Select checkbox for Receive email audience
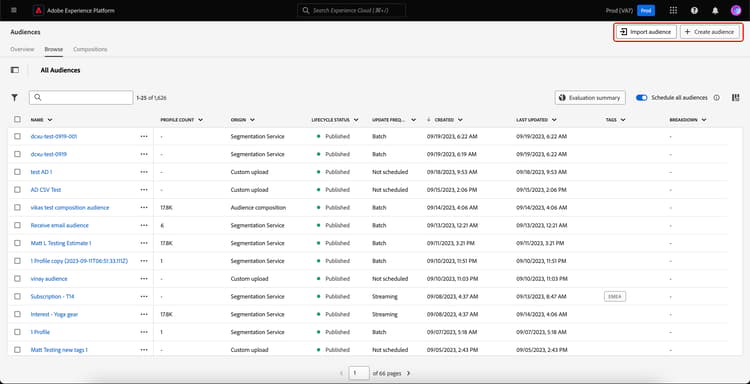750x384 pixels. coord(17,225)
